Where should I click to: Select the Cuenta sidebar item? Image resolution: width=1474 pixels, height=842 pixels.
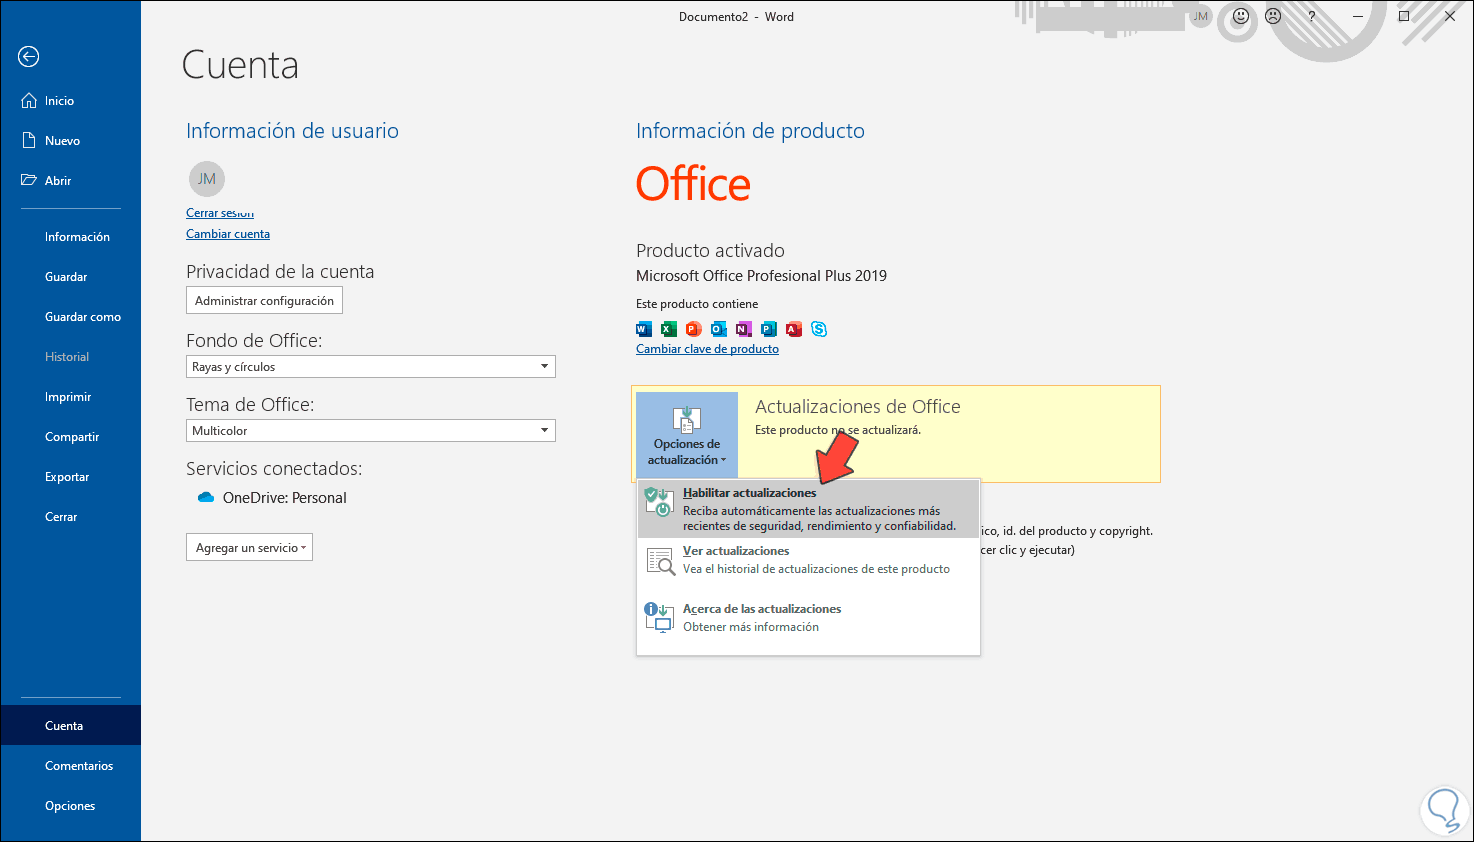(71, 726)
